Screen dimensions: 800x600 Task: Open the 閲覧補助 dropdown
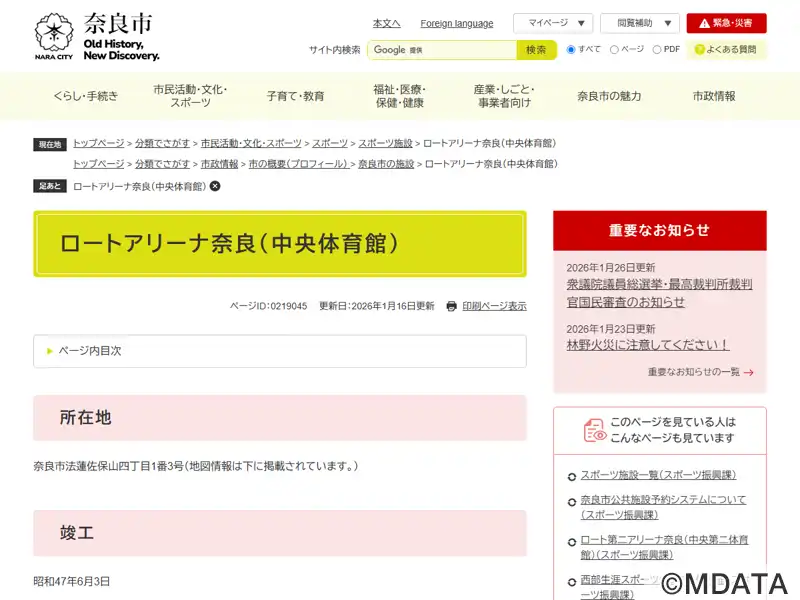(640, 23)
